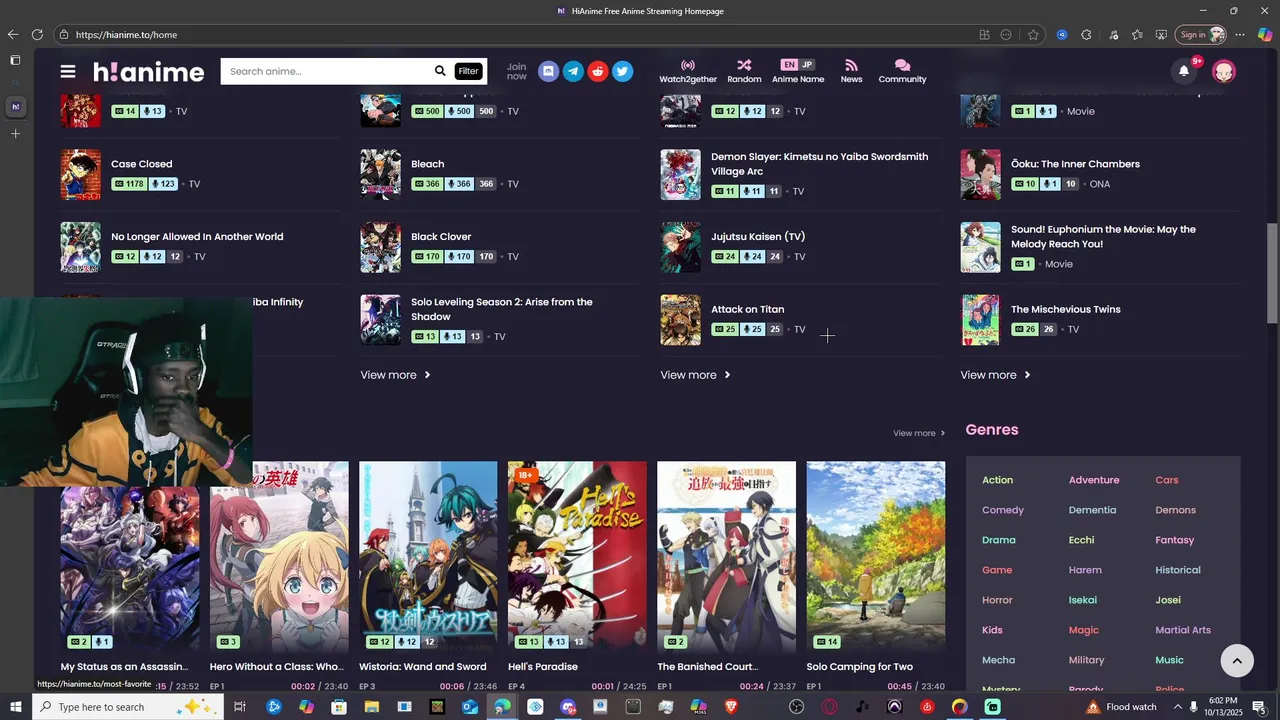The height and width of the screenshot is (720, 1280).
Task: Click the HiAnime logo
Action: click(149, 72)
